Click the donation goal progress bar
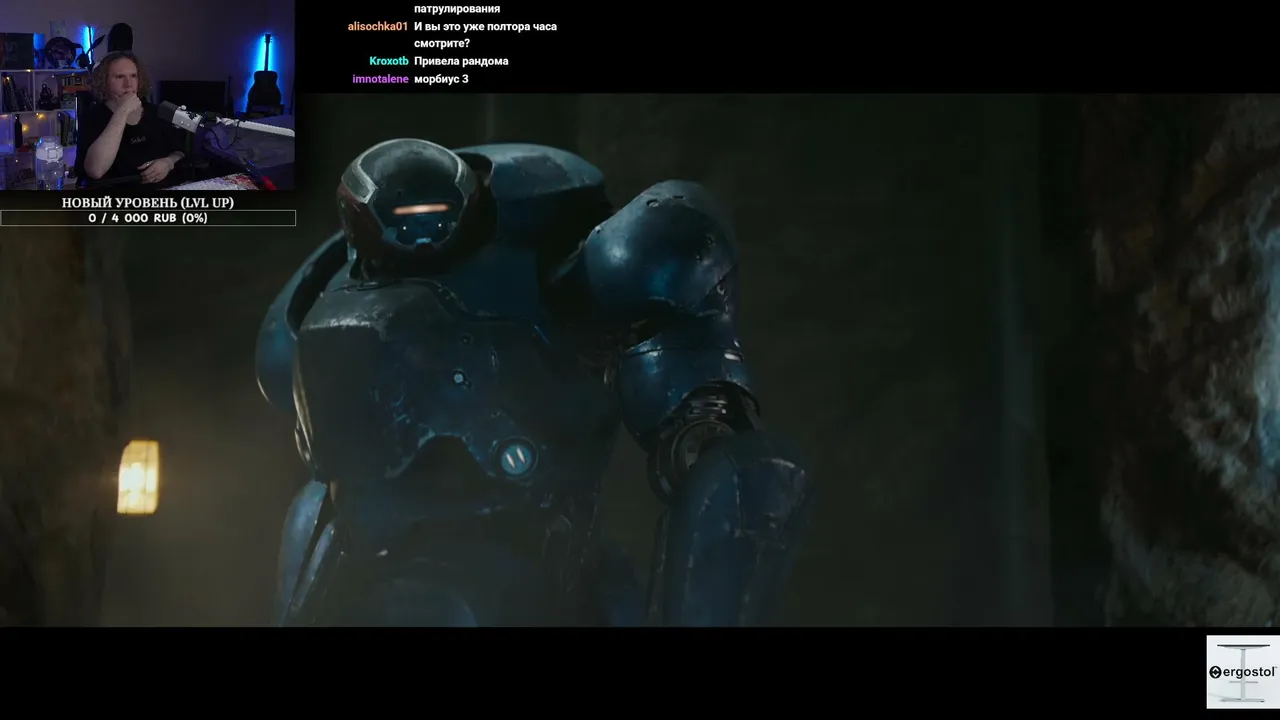Screen dimensions: 1280x720 pos(148,218)
